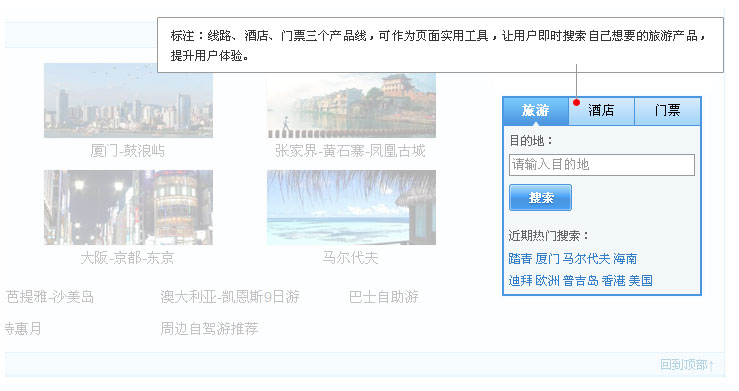Select the 旅游 tab
Viewport: 739px width, 391px height.
pyautogui.click(x=536, y=111)
